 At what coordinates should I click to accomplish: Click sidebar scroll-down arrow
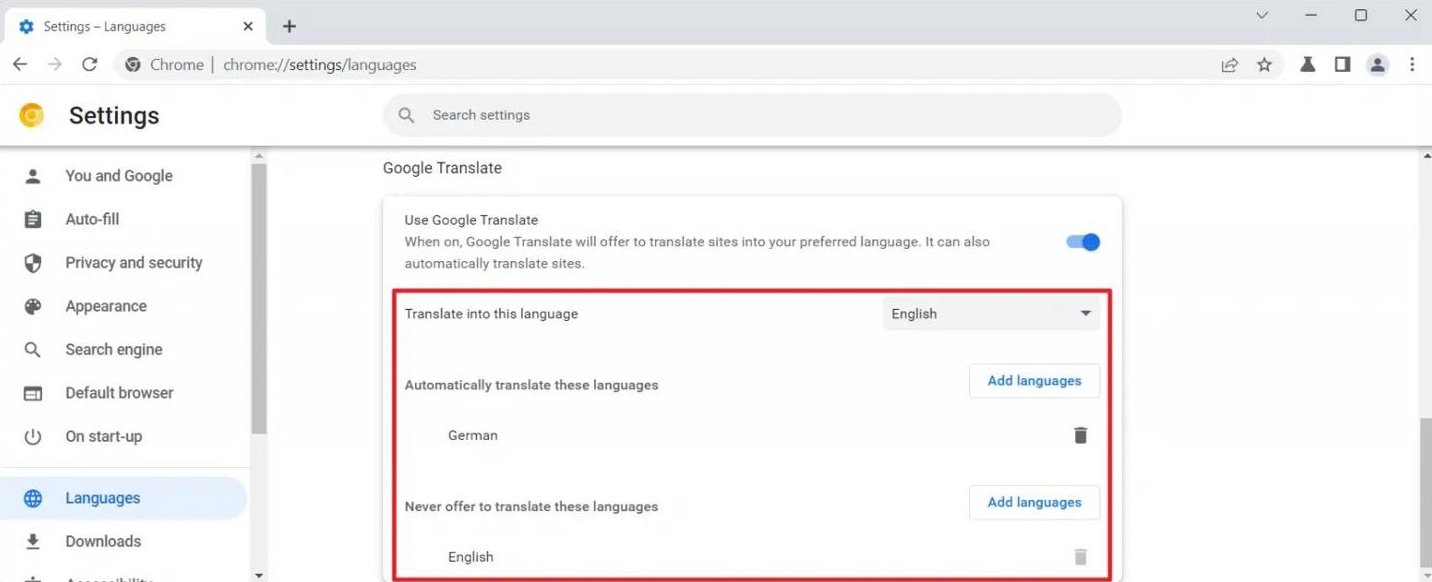pos(259,575)
